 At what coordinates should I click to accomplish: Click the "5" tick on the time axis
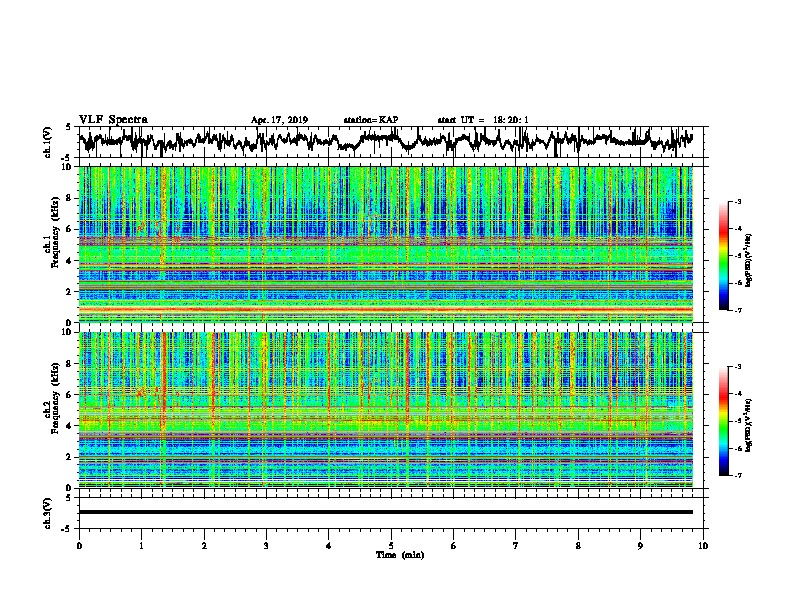click(x=391, y=546)
